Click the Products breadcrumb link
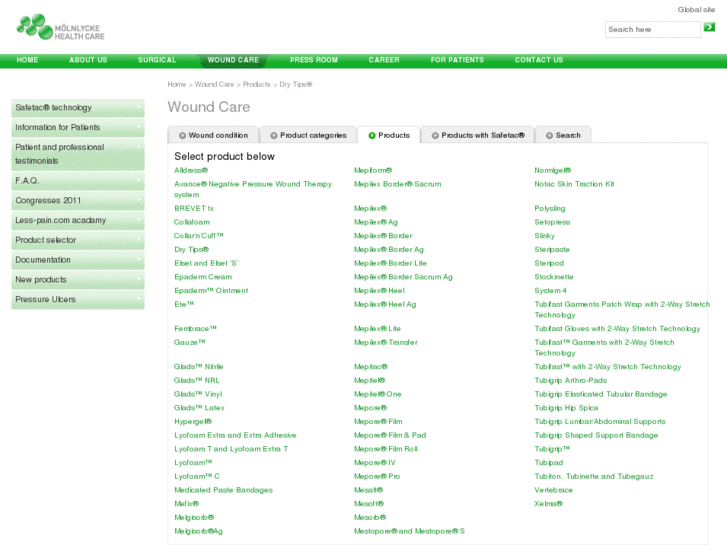Screen dimensions: 727x545 point(256,84)
